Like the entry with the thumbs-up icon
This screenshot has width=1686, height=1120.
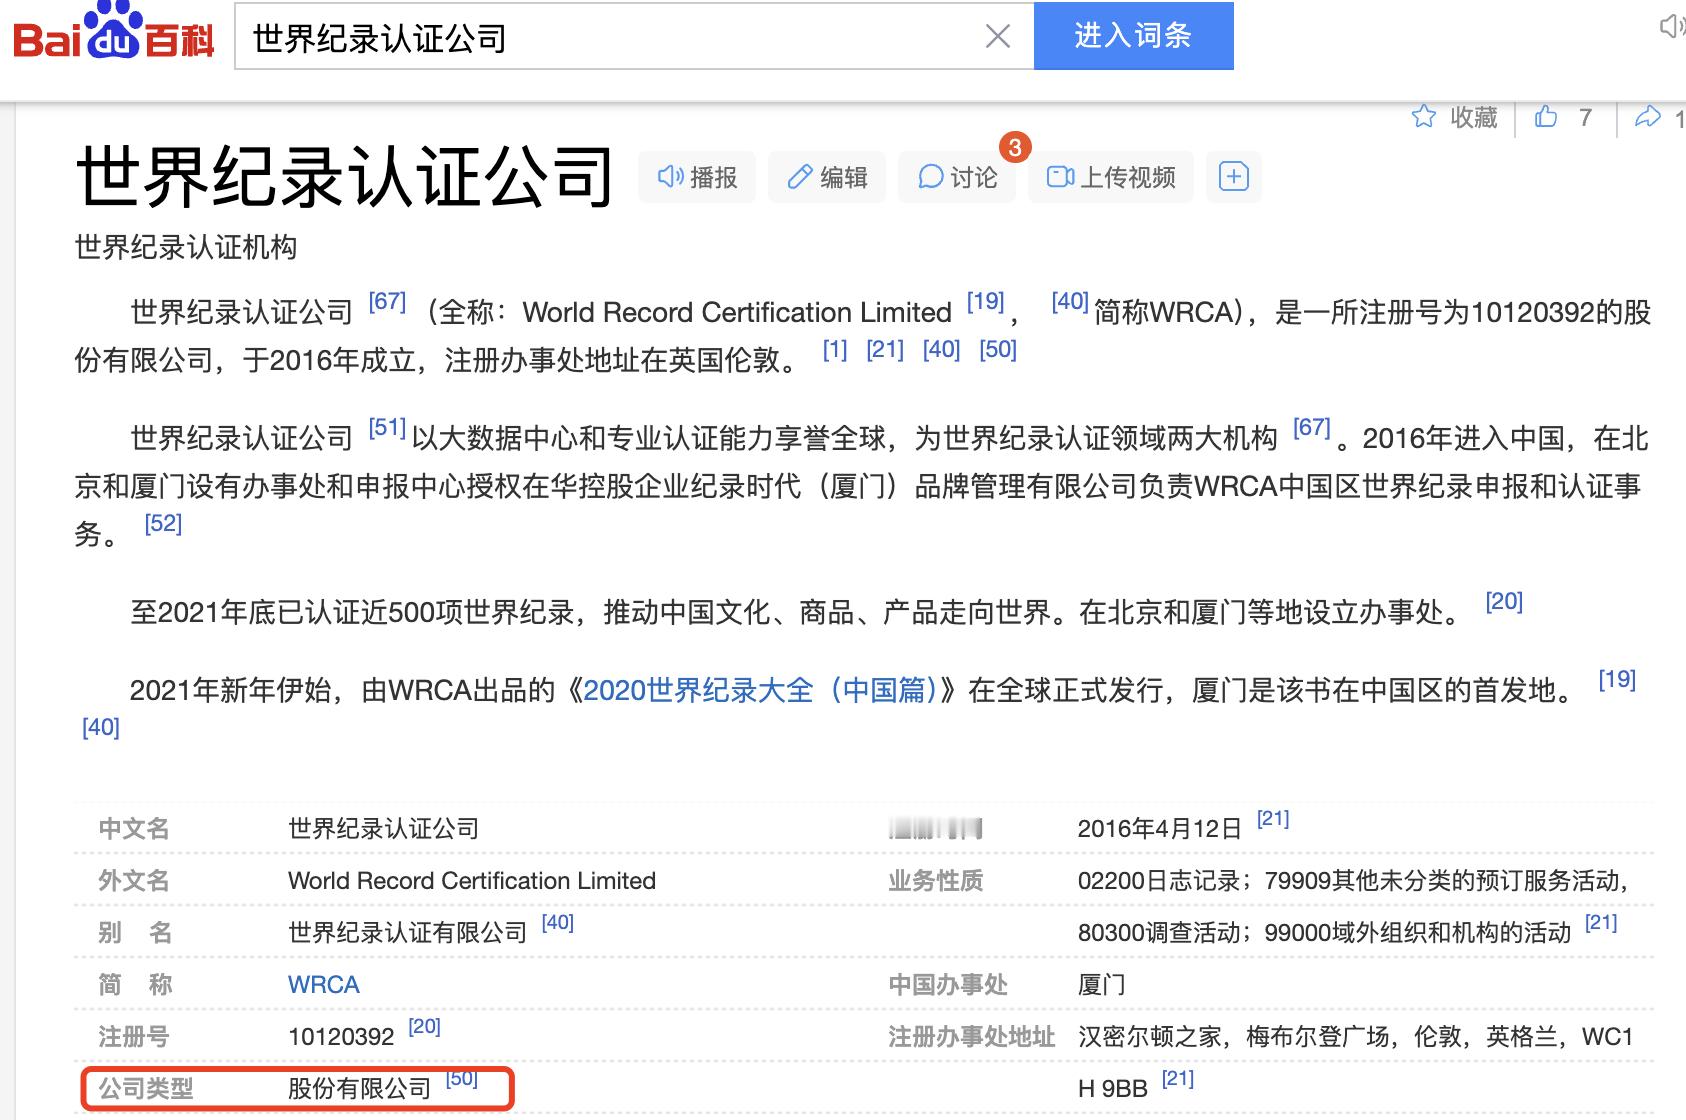click(1546, 117)
